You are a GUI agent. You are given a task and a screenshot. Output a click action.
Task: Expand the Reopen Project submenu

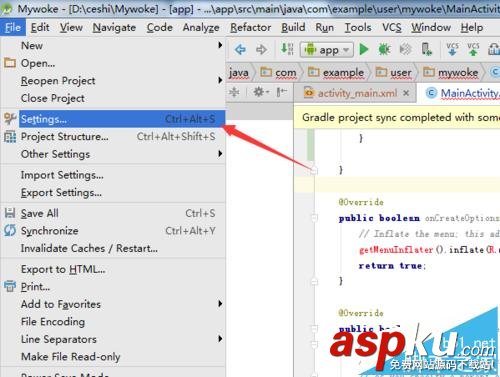[113, 81]
